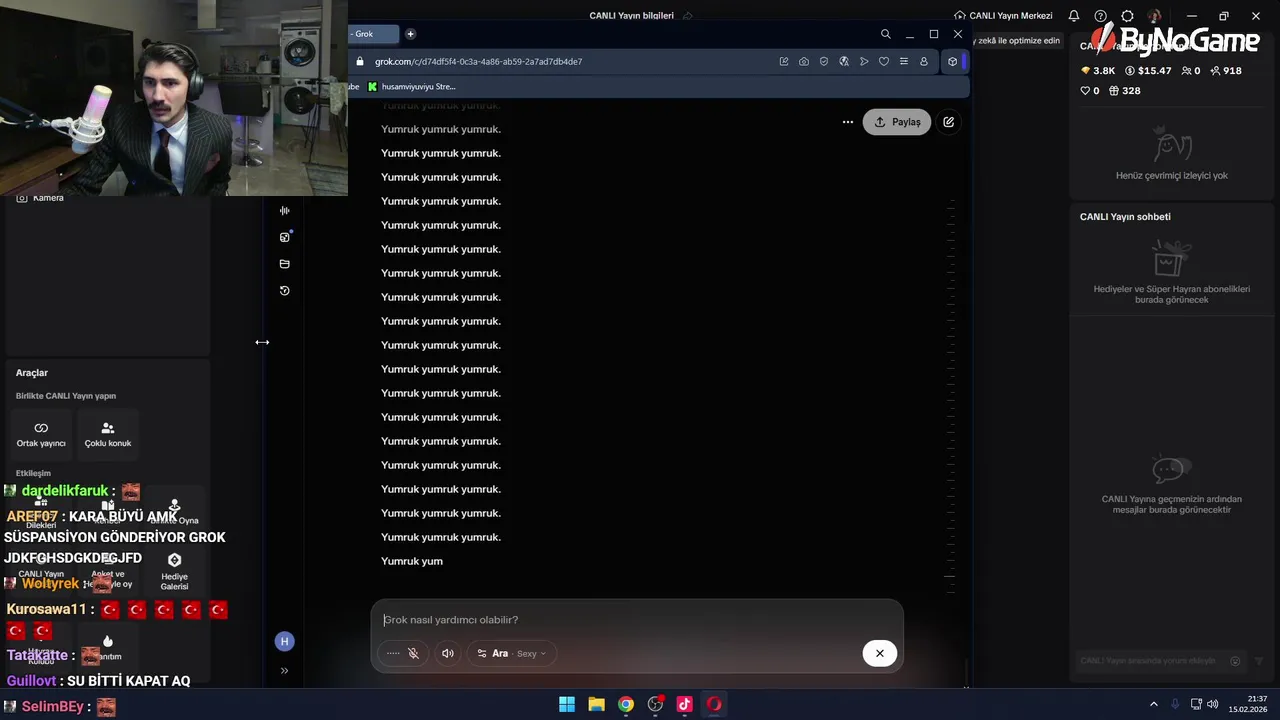Open chat history clock icon
The image size is (1280, 720).
[x=284, y=291]
